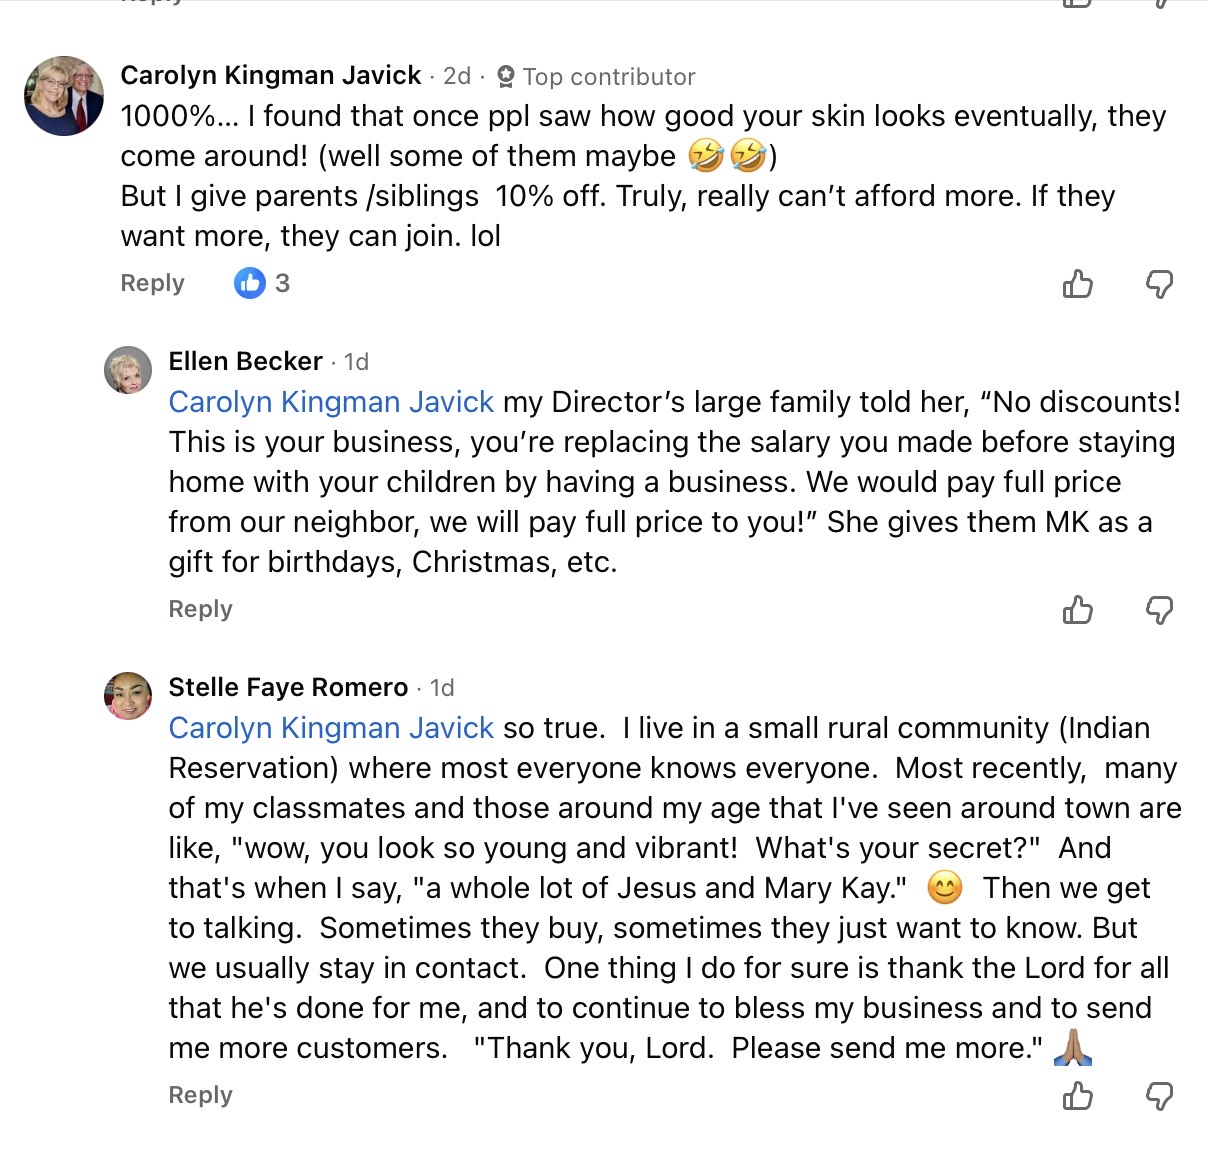Click the 2d timestamp on Carolyn's comment
This screenshot has width=1208, height=1150.
pyautogui.click(x=457, y=76)
